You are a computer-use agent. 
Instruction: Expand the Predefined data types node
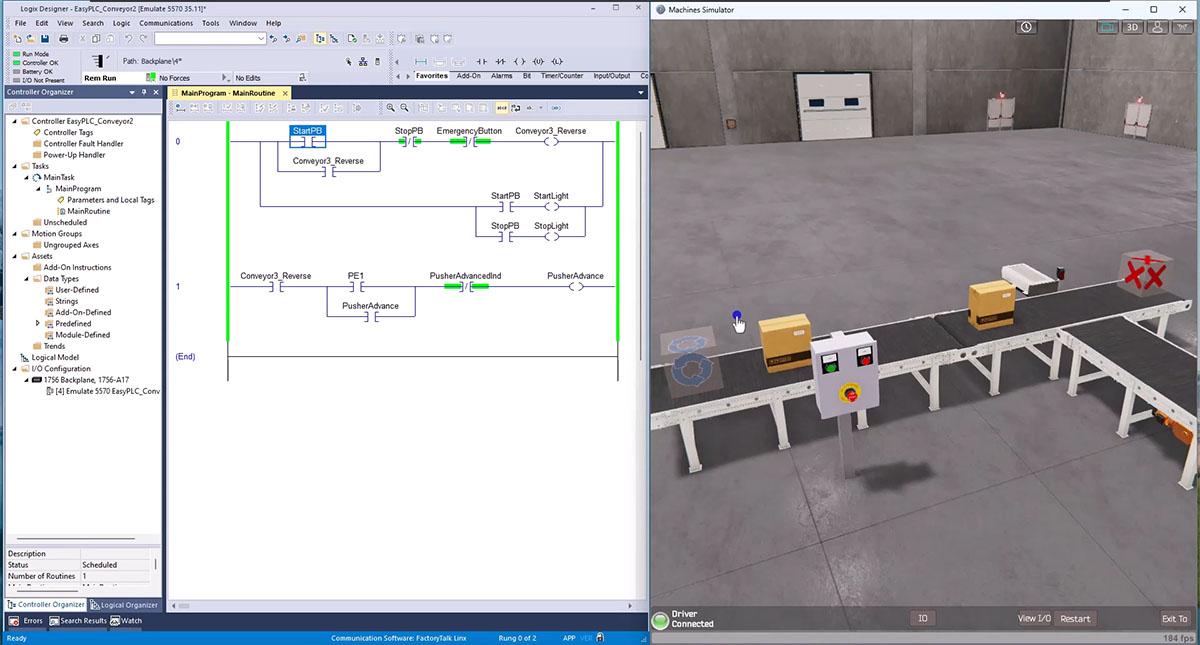click(38, 324)
